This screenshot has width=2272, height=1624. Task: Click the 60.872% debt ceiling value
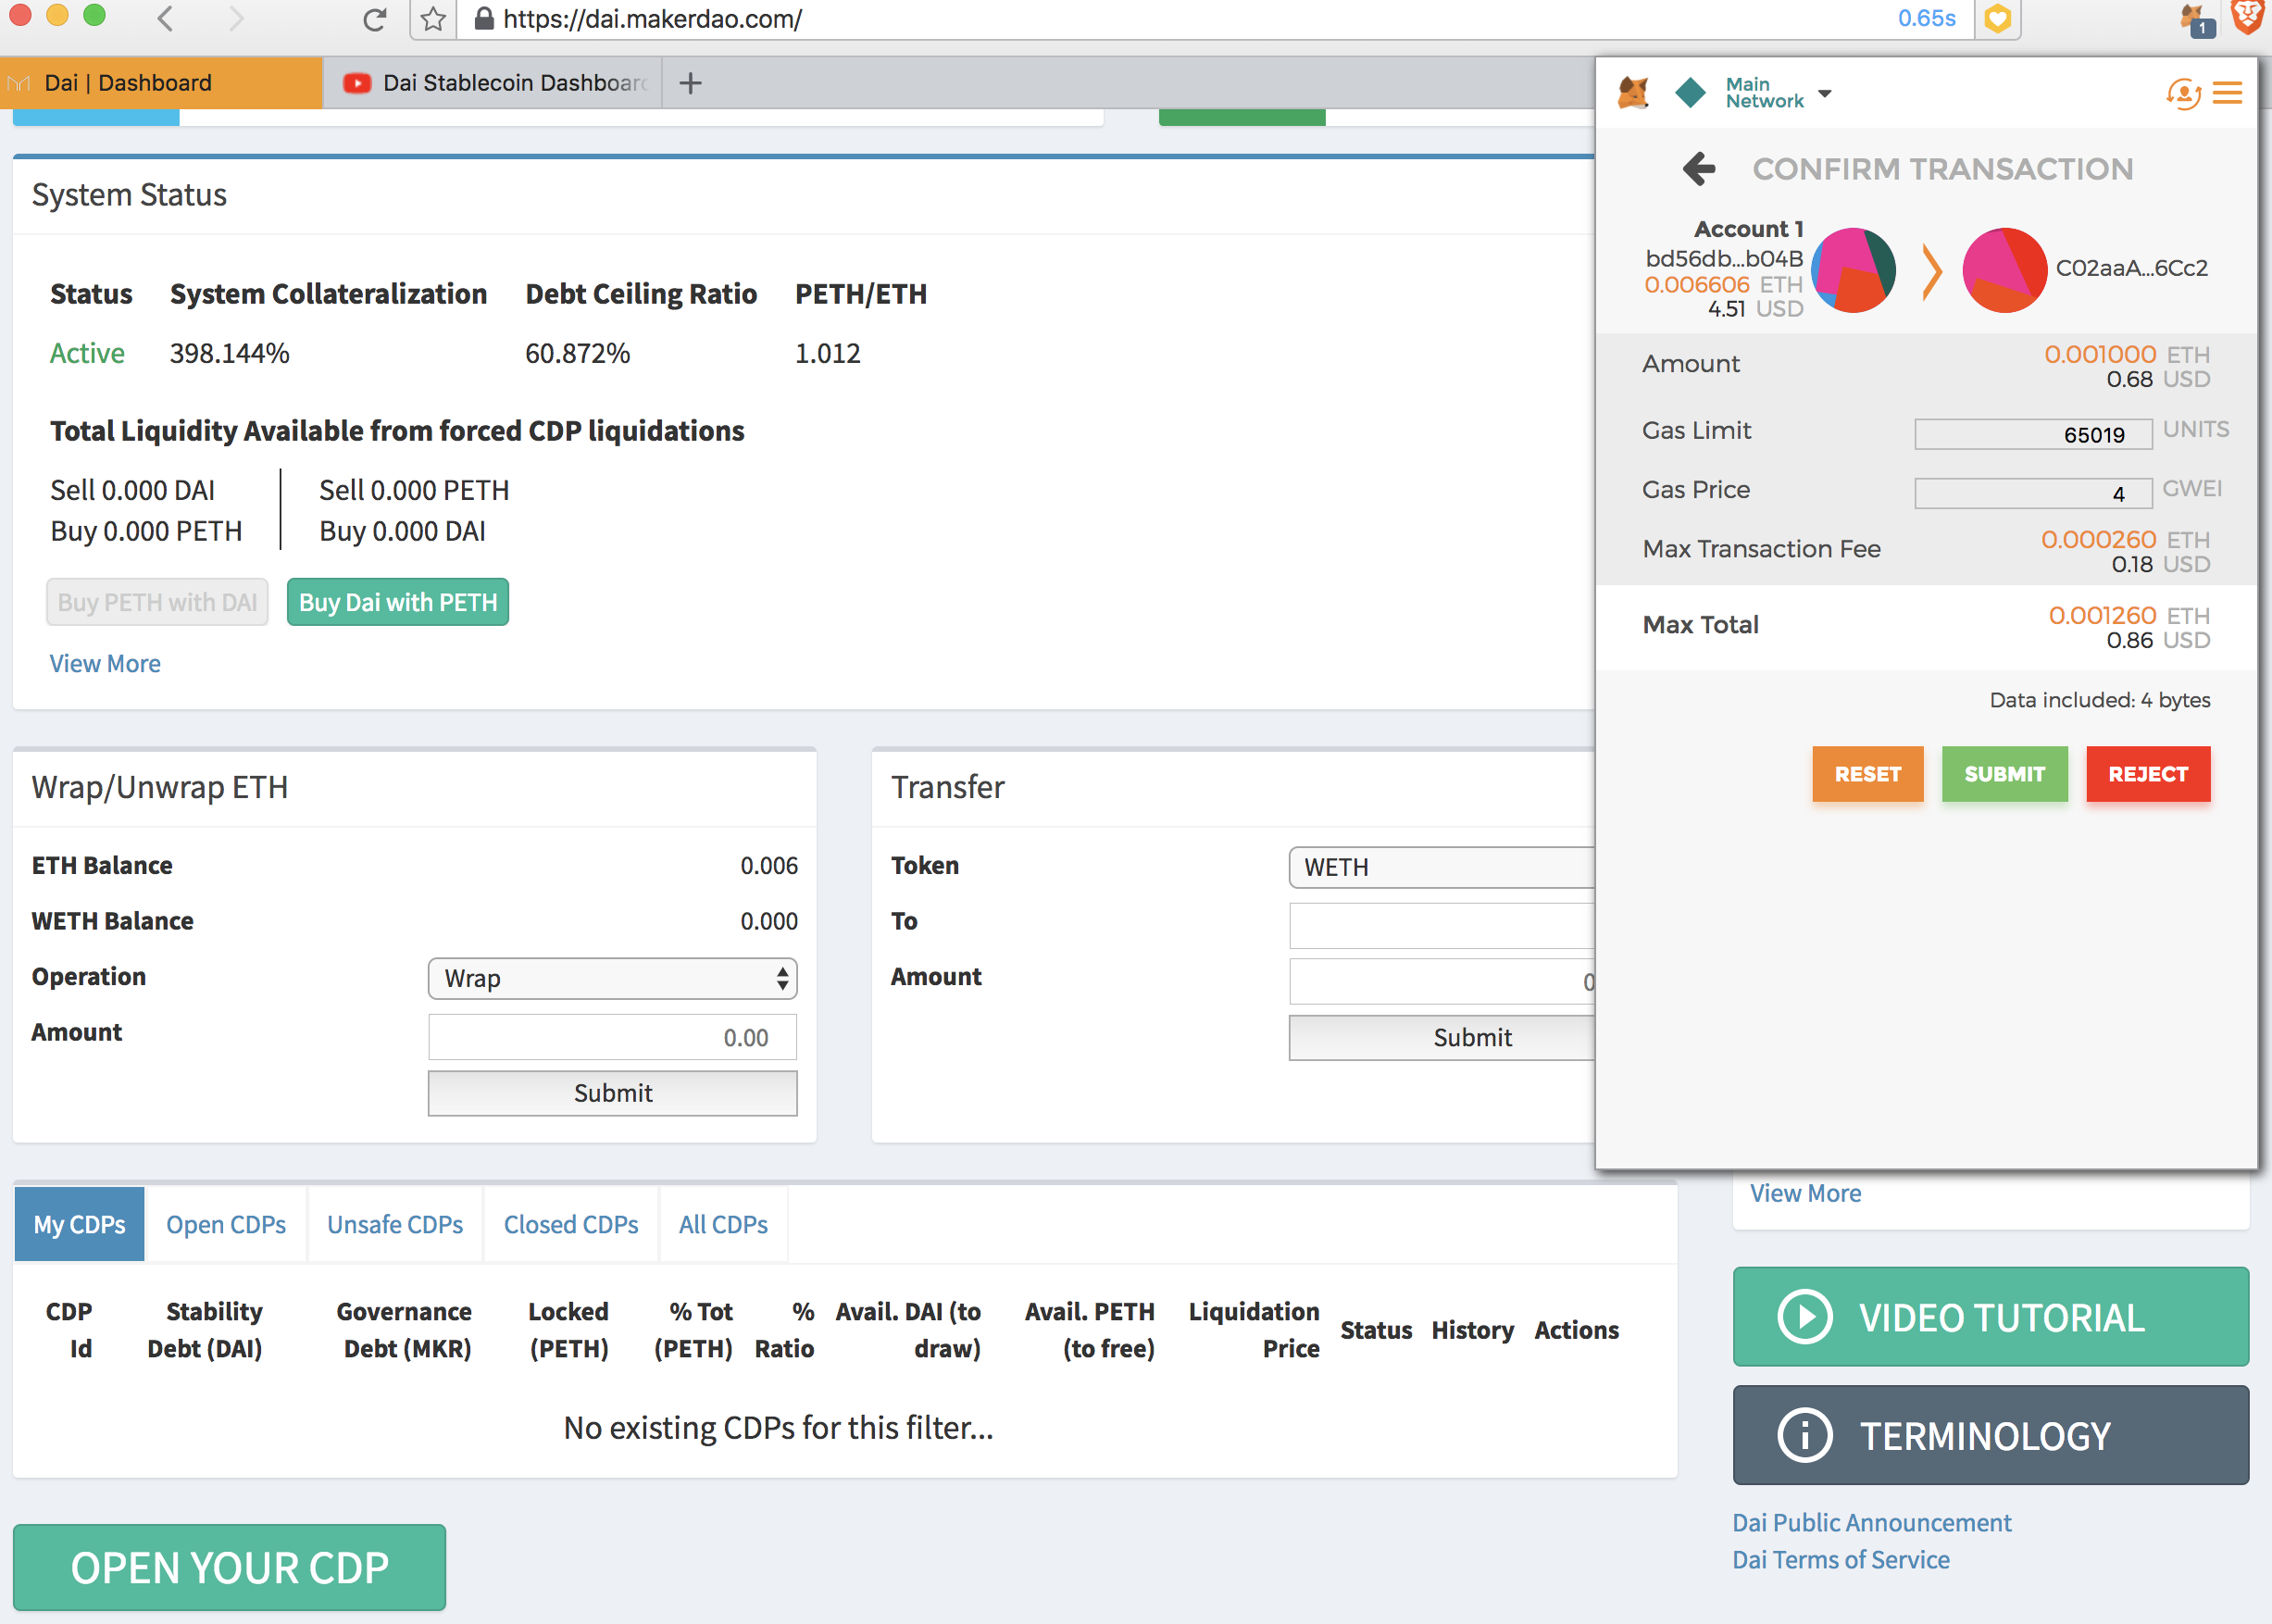pos(577,354)
